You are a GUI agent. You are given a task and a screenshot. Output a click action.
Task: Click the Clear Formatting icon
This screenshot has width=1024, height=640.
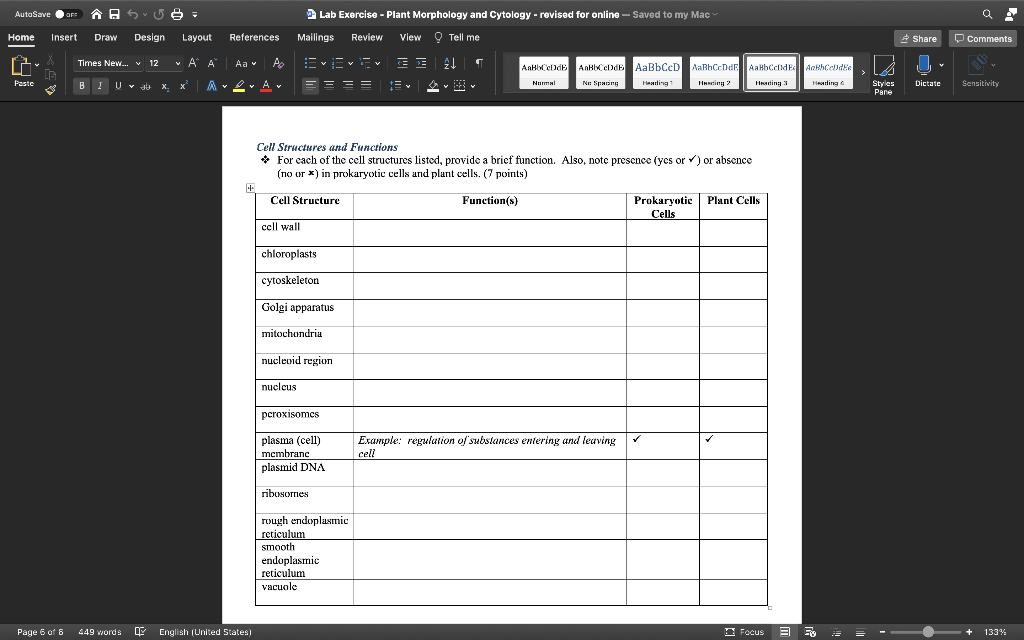click(277, 64)
